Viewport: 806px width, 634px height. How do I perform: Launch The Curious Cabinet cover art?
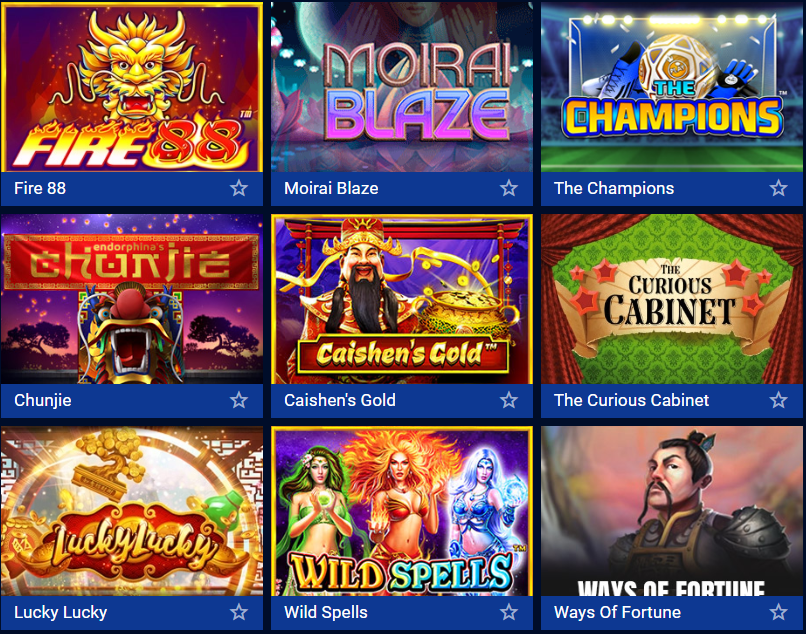pos(672,299)
